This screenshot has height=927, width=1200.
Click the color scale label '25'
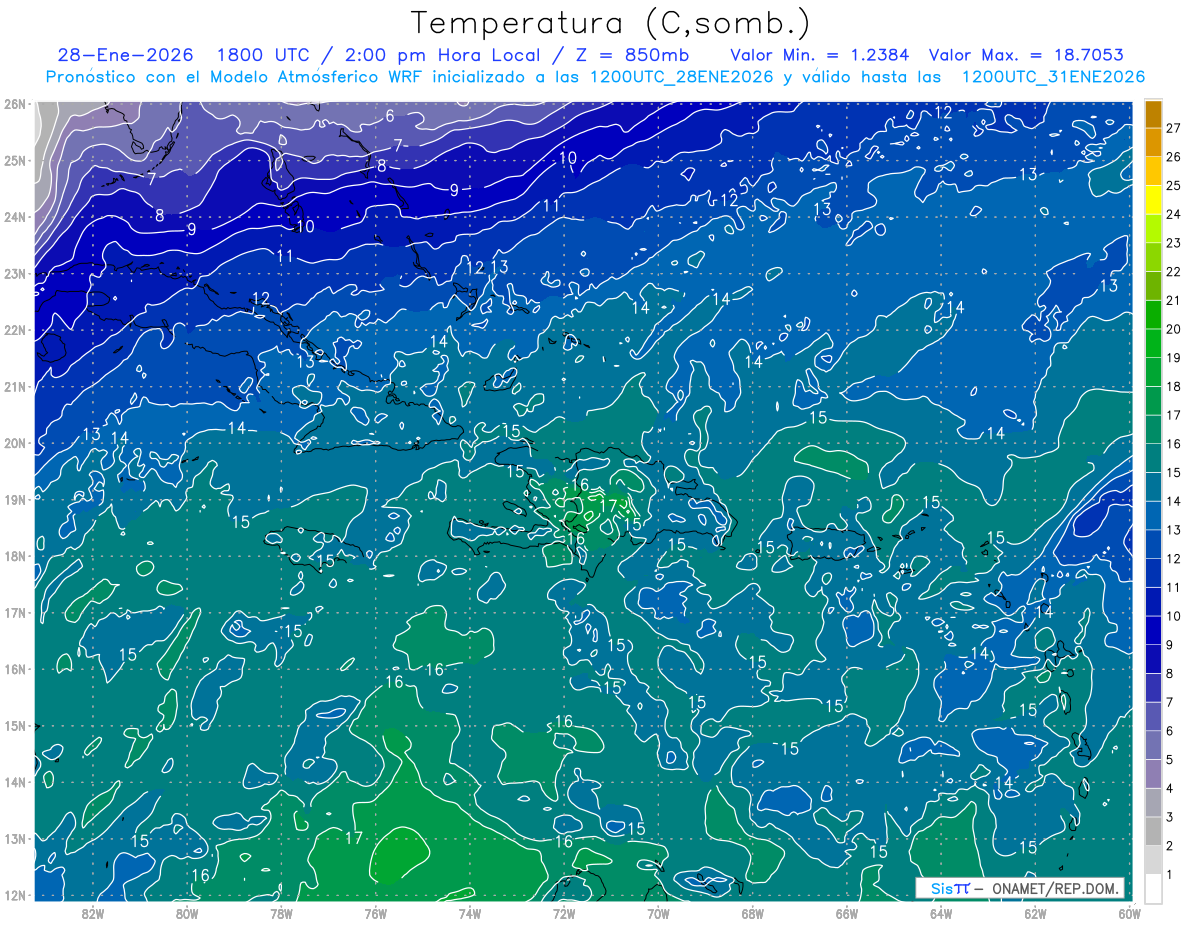tap(1174, 185)
